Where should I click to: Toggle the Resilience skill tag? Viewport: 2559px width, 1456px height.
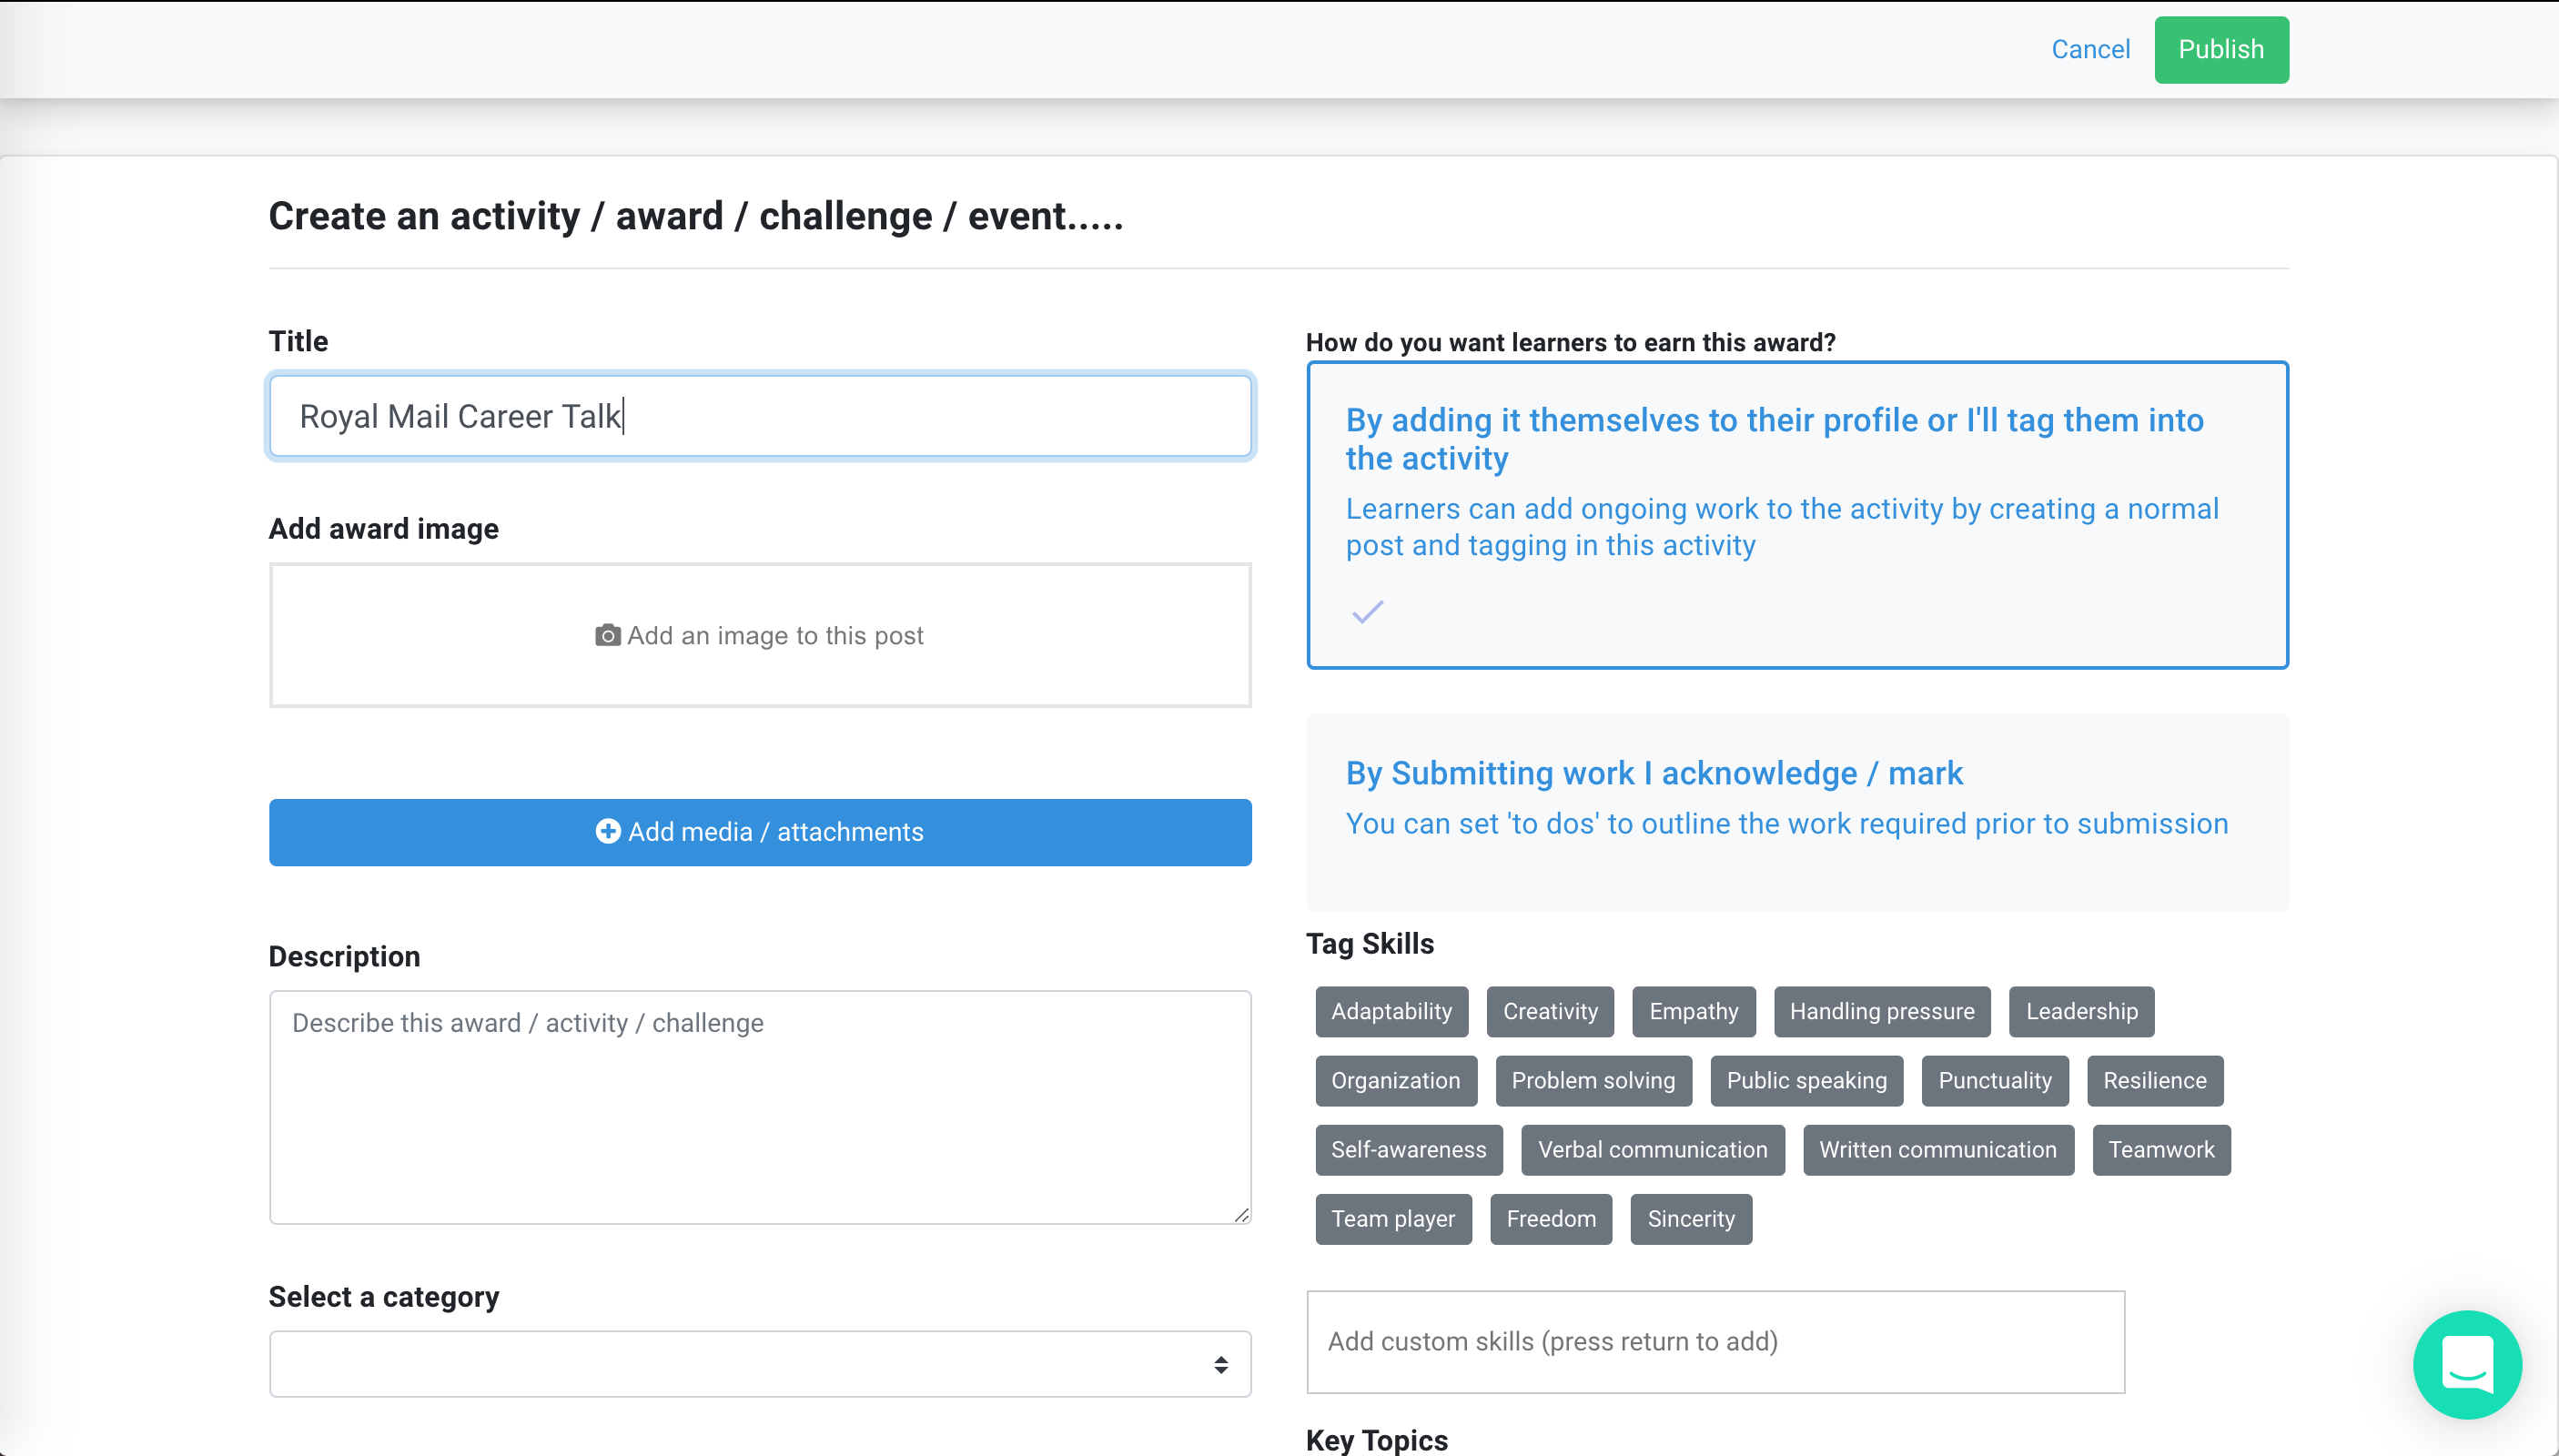pos(2154,1080)
